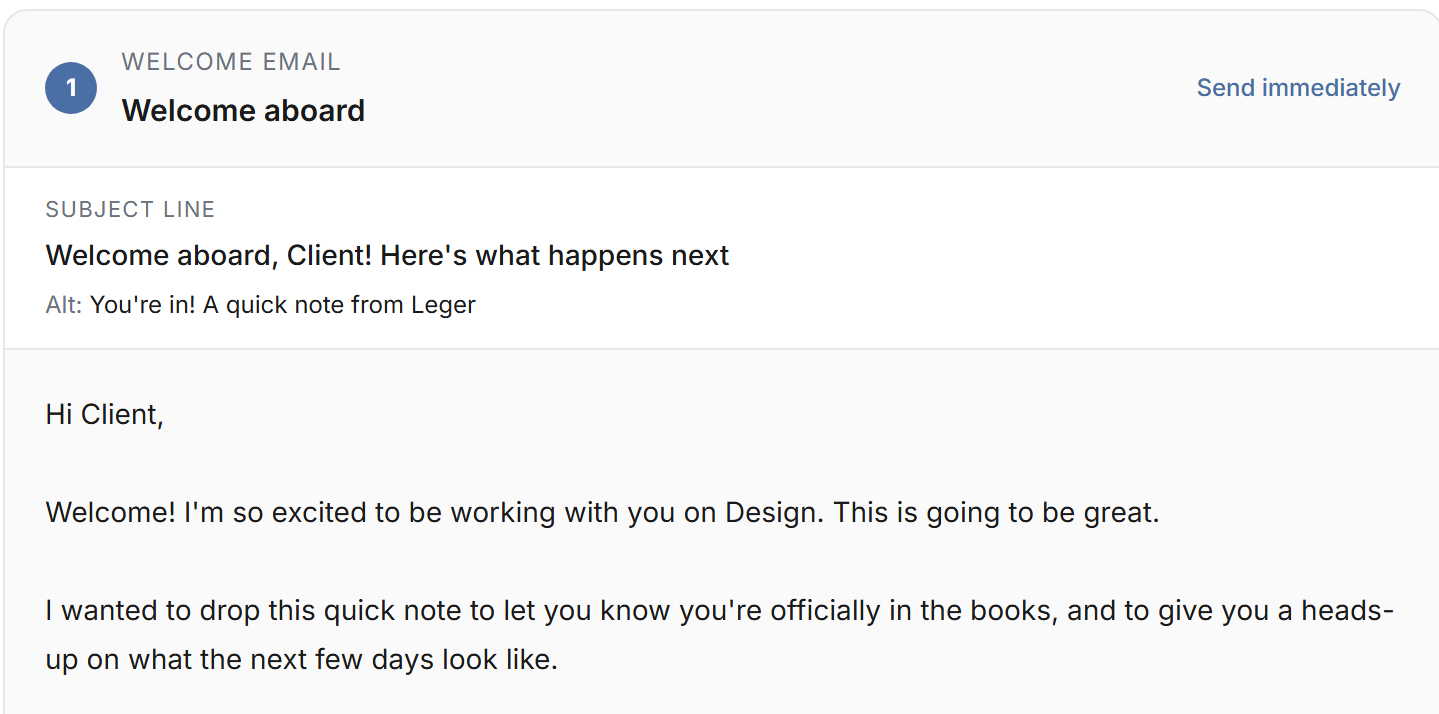Click the word Client in the subject line

[332, 255]
